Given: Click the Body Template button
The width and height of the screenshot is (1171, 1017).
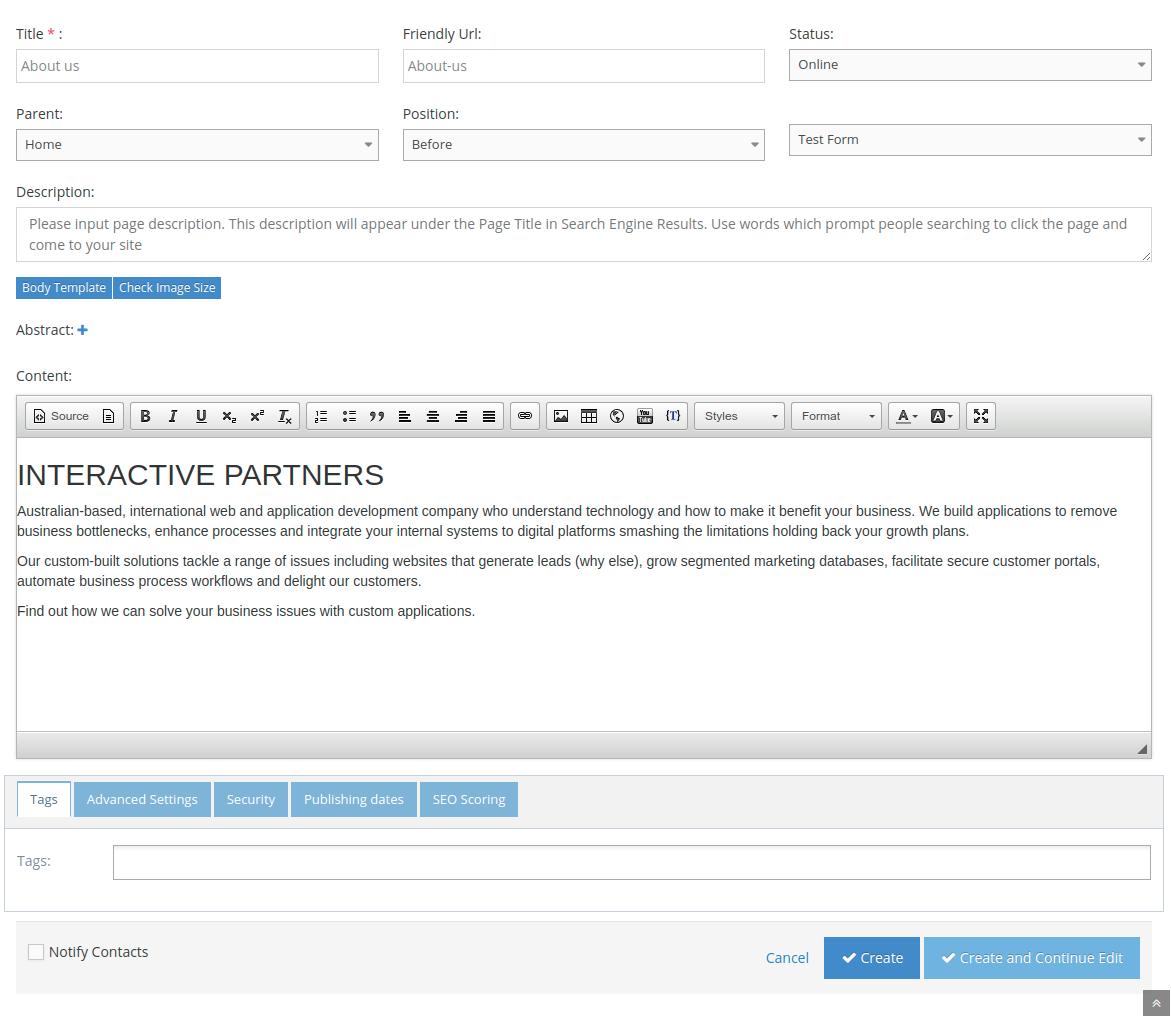Looking at the screenshot, I should point(63,287).
